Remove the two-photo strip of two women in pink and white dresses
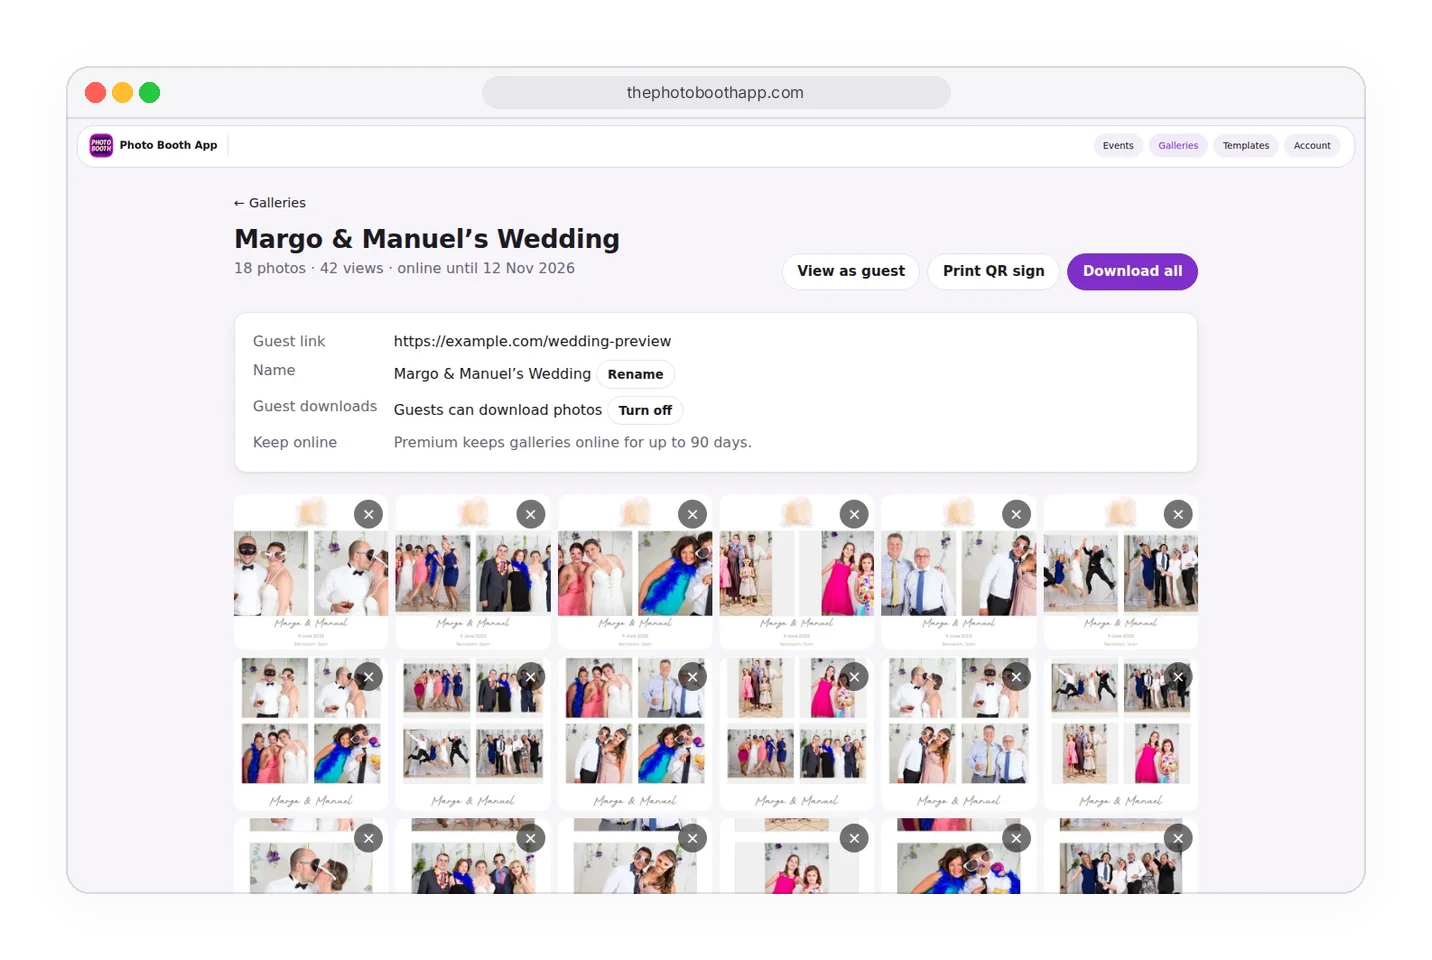Viewport: 1432px width, 960px height. [693, 514]
